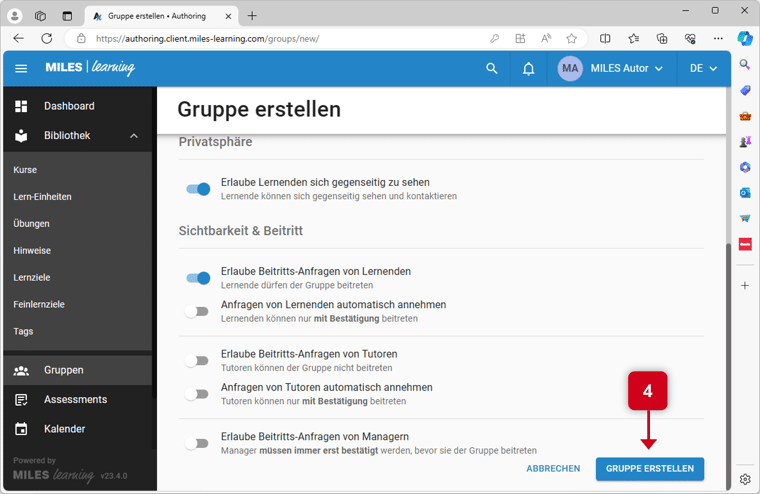Click the Gruppe erstellen button
This screenshot has height=494, width=760.
point(649,468)
